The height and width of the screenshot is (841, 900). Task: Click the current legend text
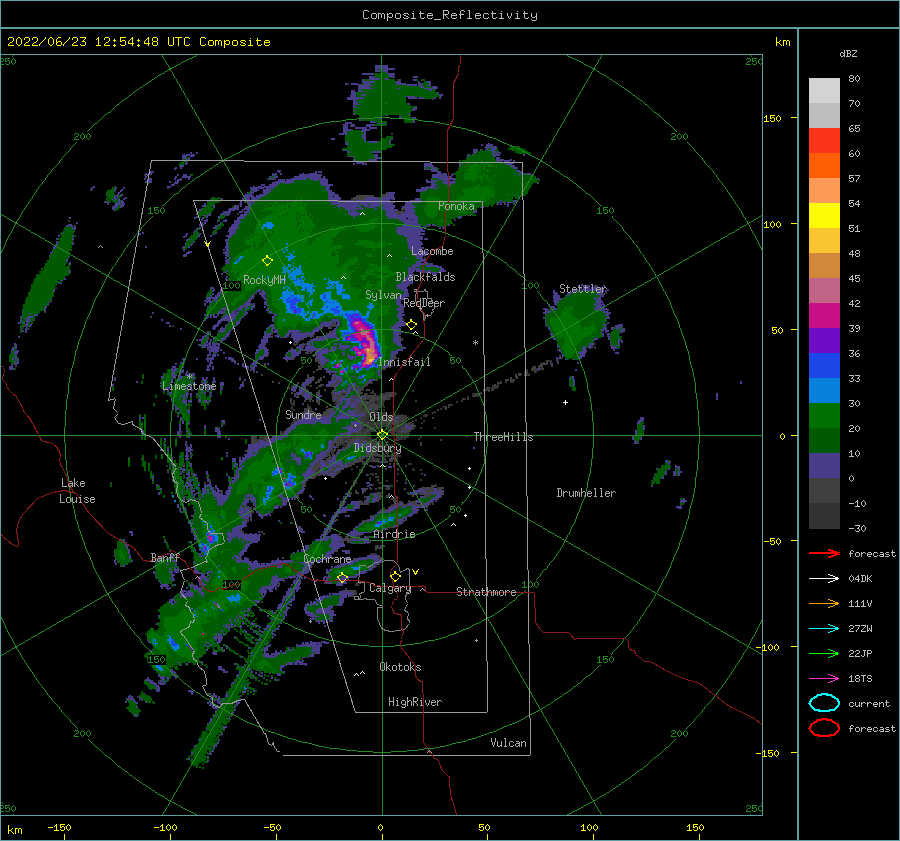[869, 703]
